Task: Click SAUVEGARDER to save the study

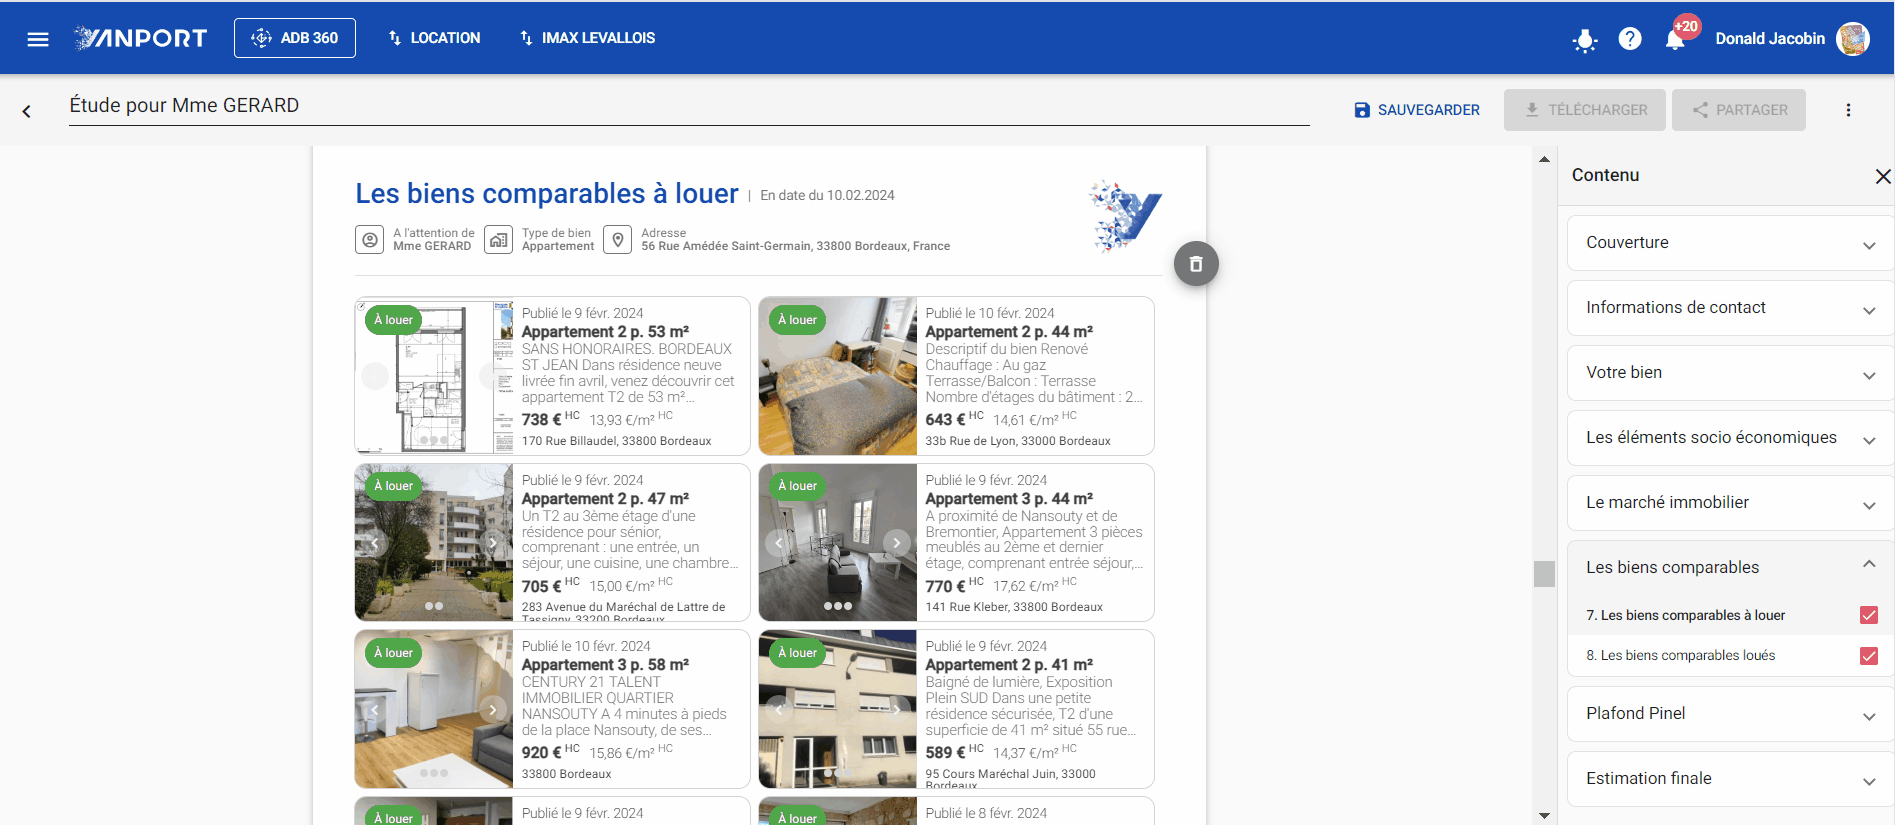Action: tap(1417, 110)
